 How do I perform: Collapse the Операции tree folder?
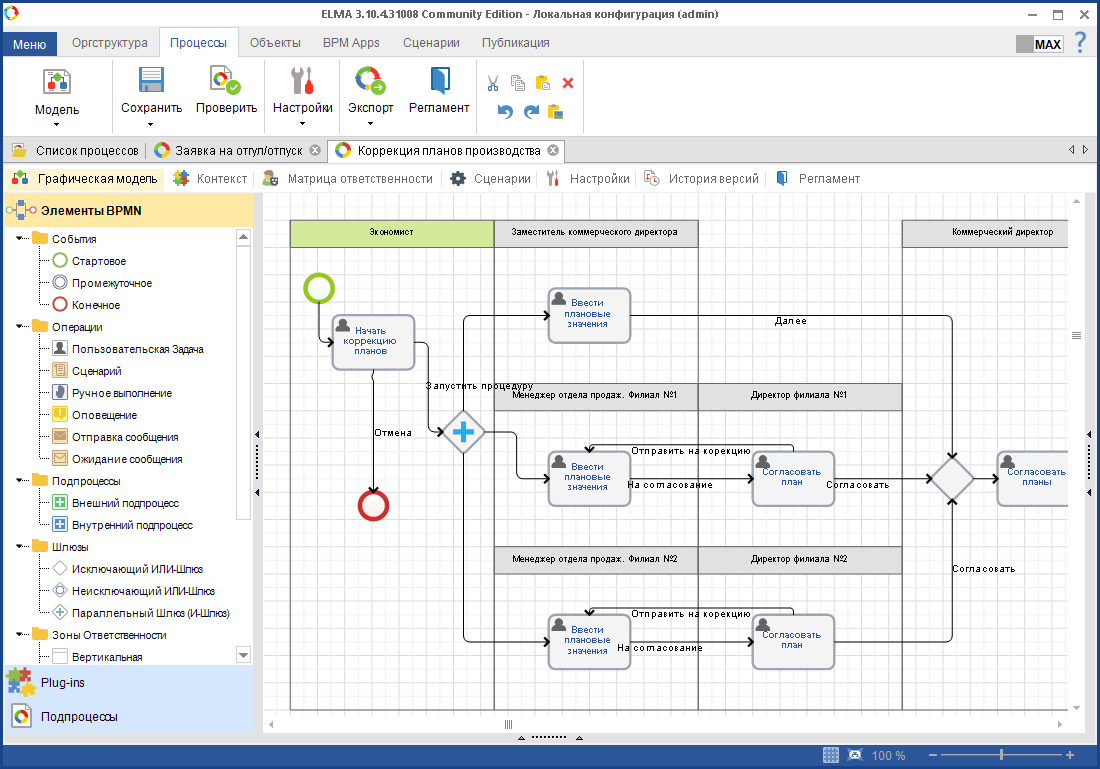click(x=20, y=326)
